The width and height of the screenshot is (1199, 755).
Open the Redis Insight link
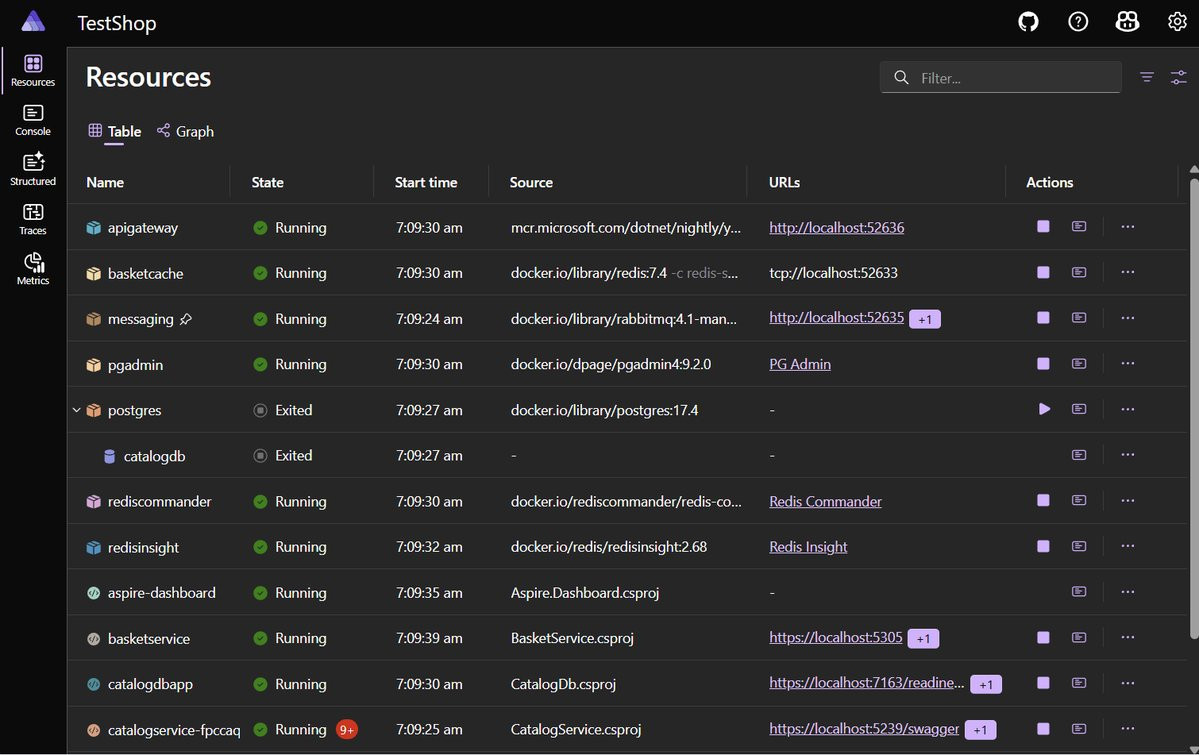[808, 547]
